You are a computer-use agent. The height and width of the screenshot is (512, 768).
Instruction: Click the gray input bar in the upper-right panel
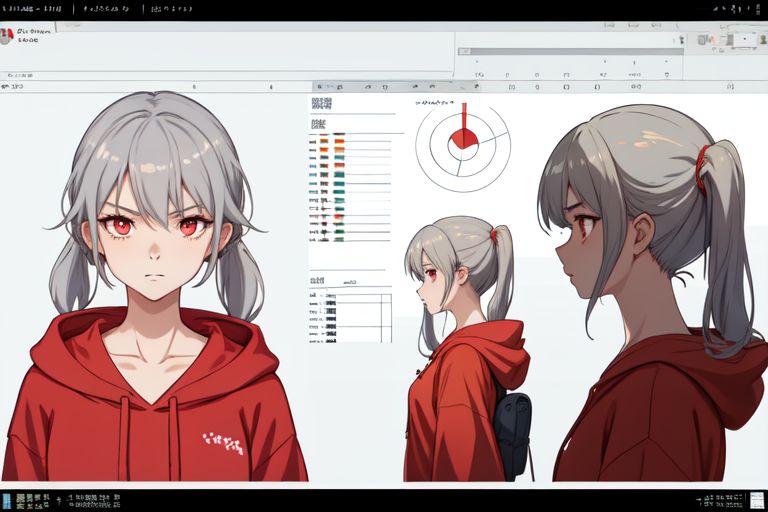(568, 51)
